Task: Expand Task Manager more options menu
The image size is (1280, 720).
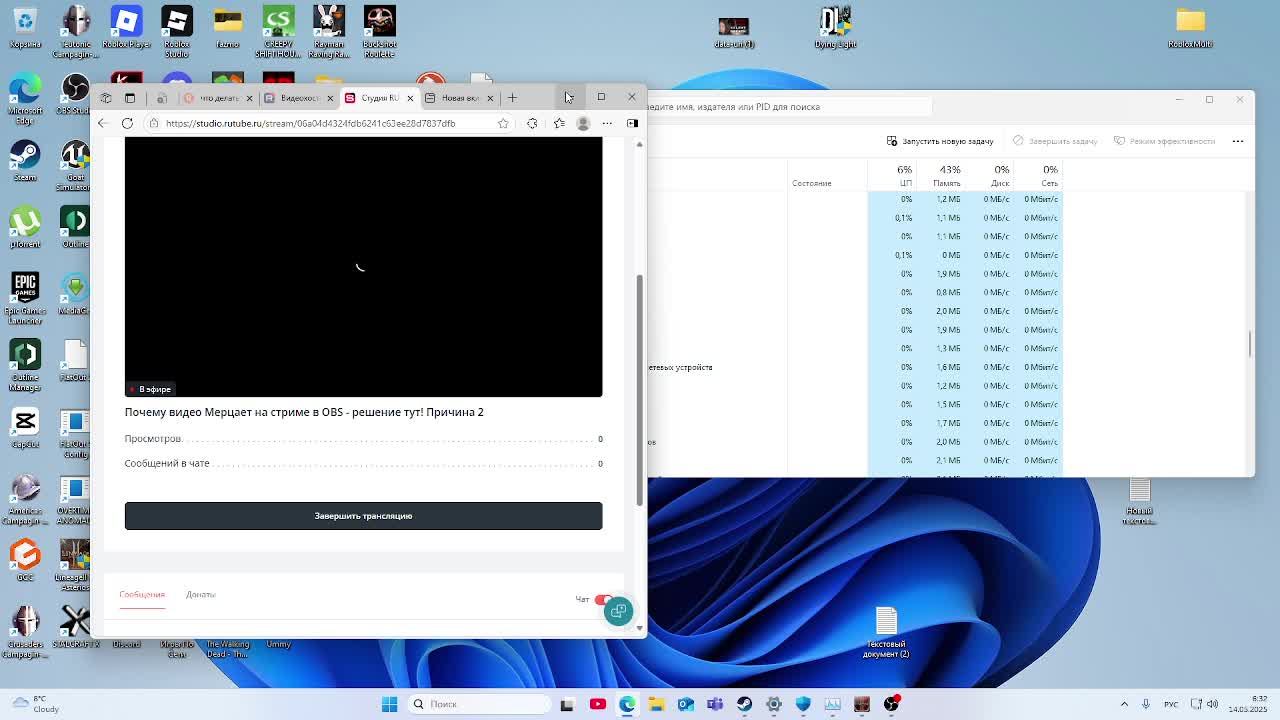Action: [1237, 141]
